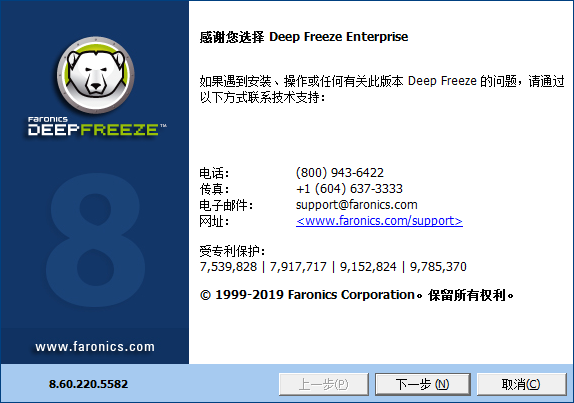Click the fax number +1 (604) 637-3333

pyautogui.click(x=349, y=189)
